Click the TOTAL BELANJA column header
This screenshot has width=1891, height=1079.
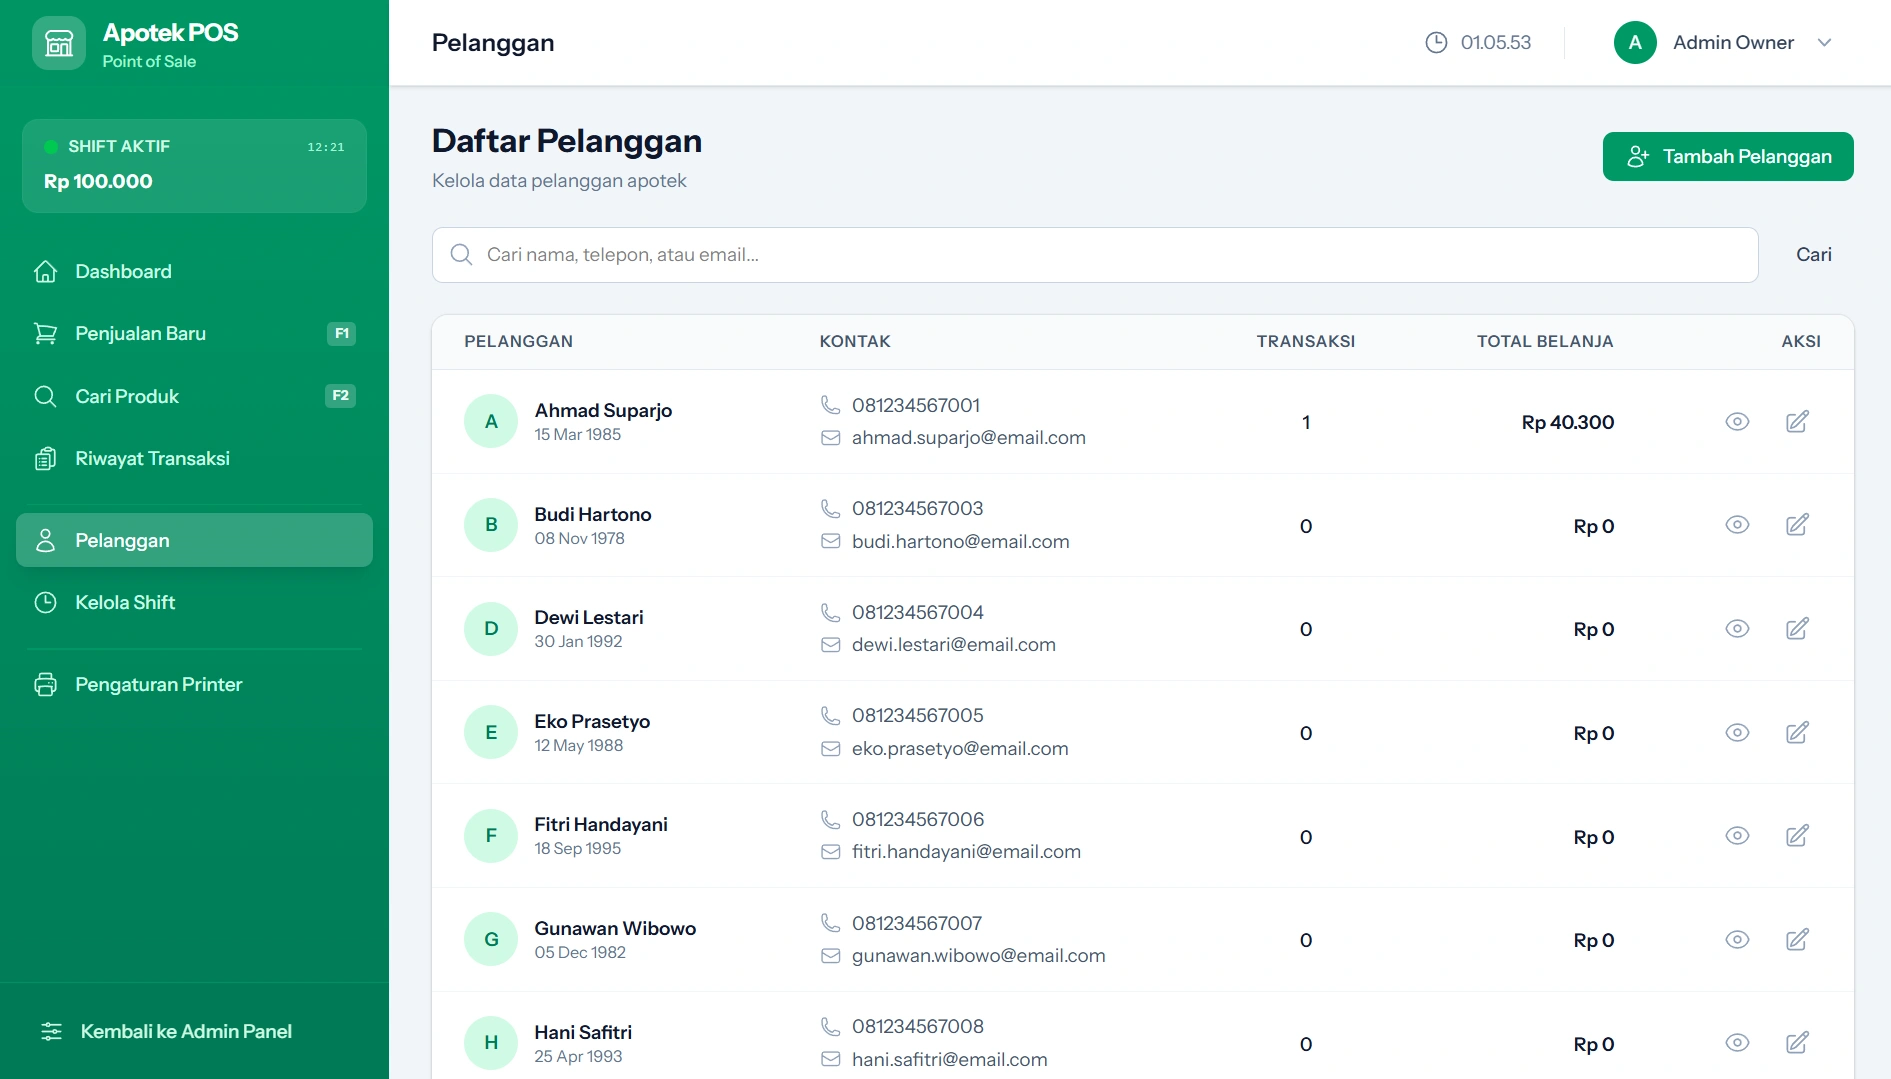pos(1545,342)
